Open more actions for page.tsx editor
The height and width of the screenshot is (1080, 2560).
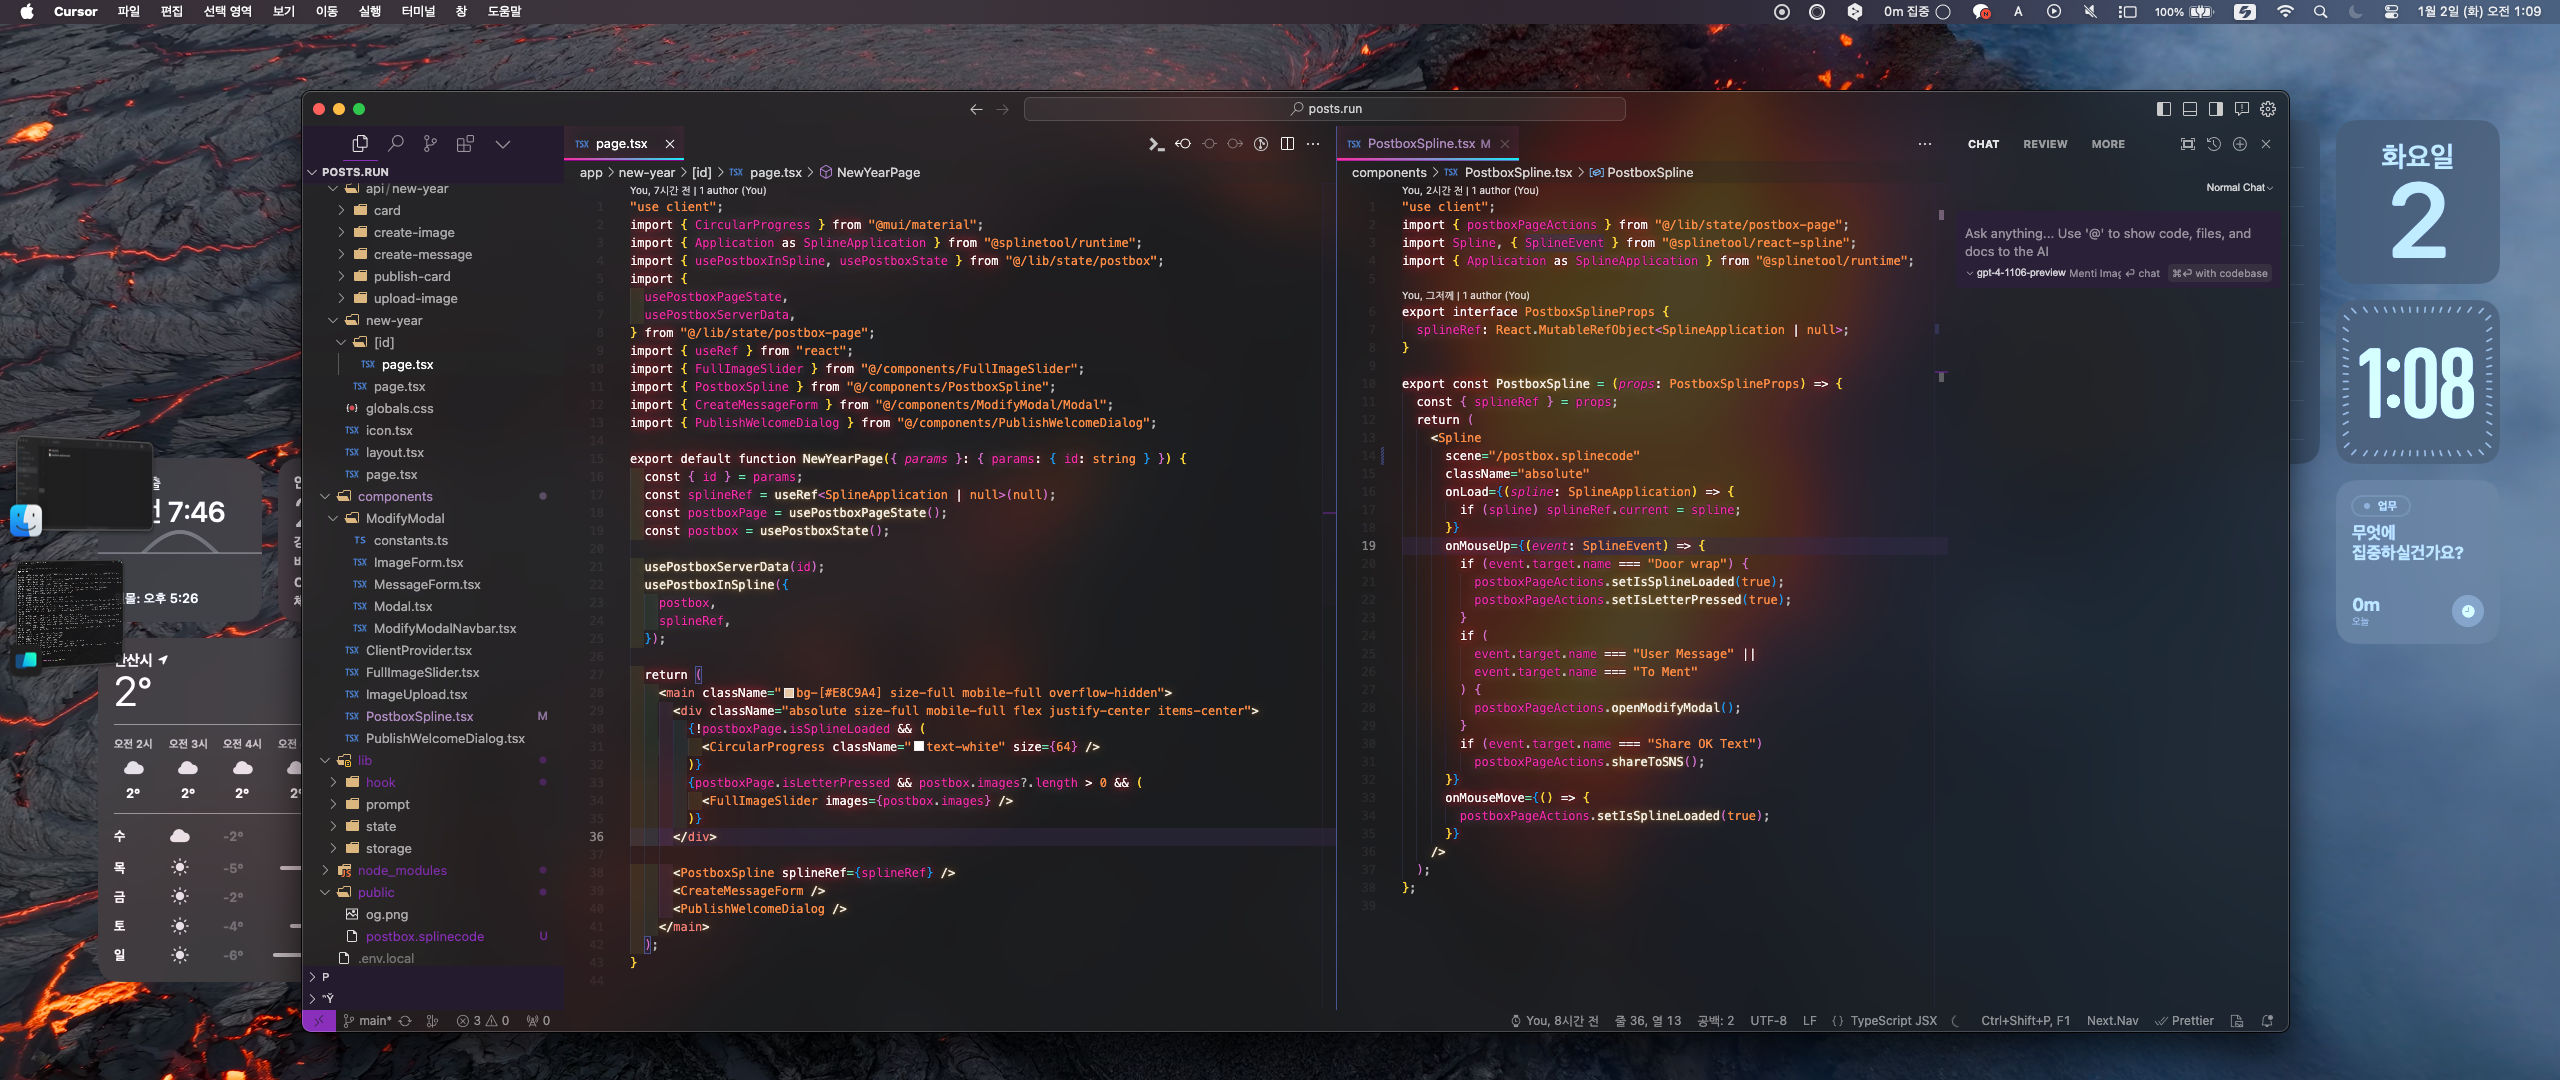[1313, 144]
